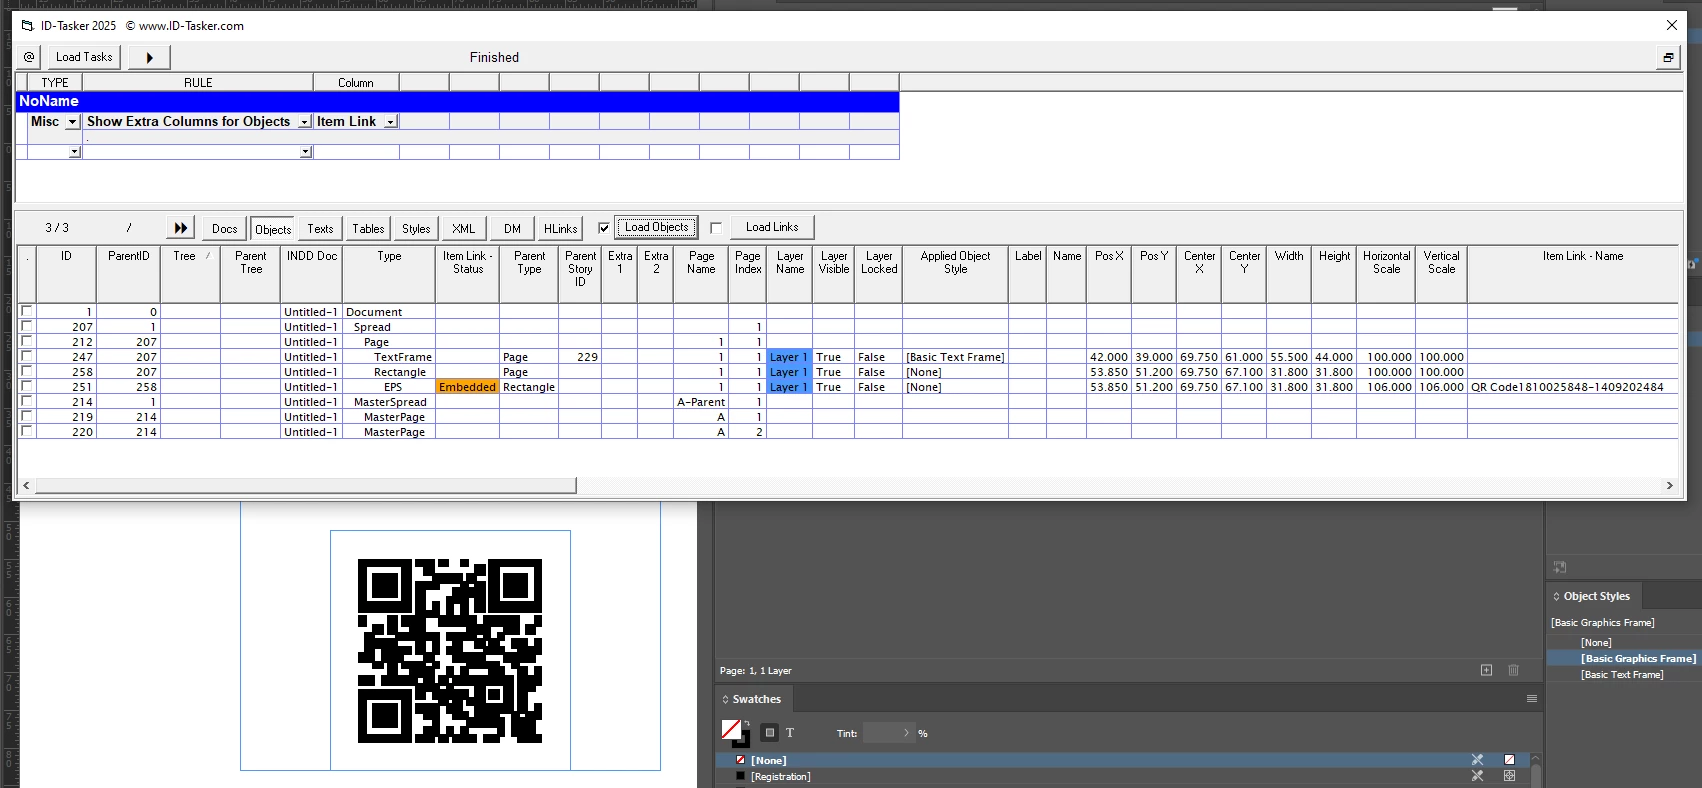Image resolution: width=1702 pixels, height=788 pixels.
Task: Switch to the Tables tab
Action: coord(368,228)
